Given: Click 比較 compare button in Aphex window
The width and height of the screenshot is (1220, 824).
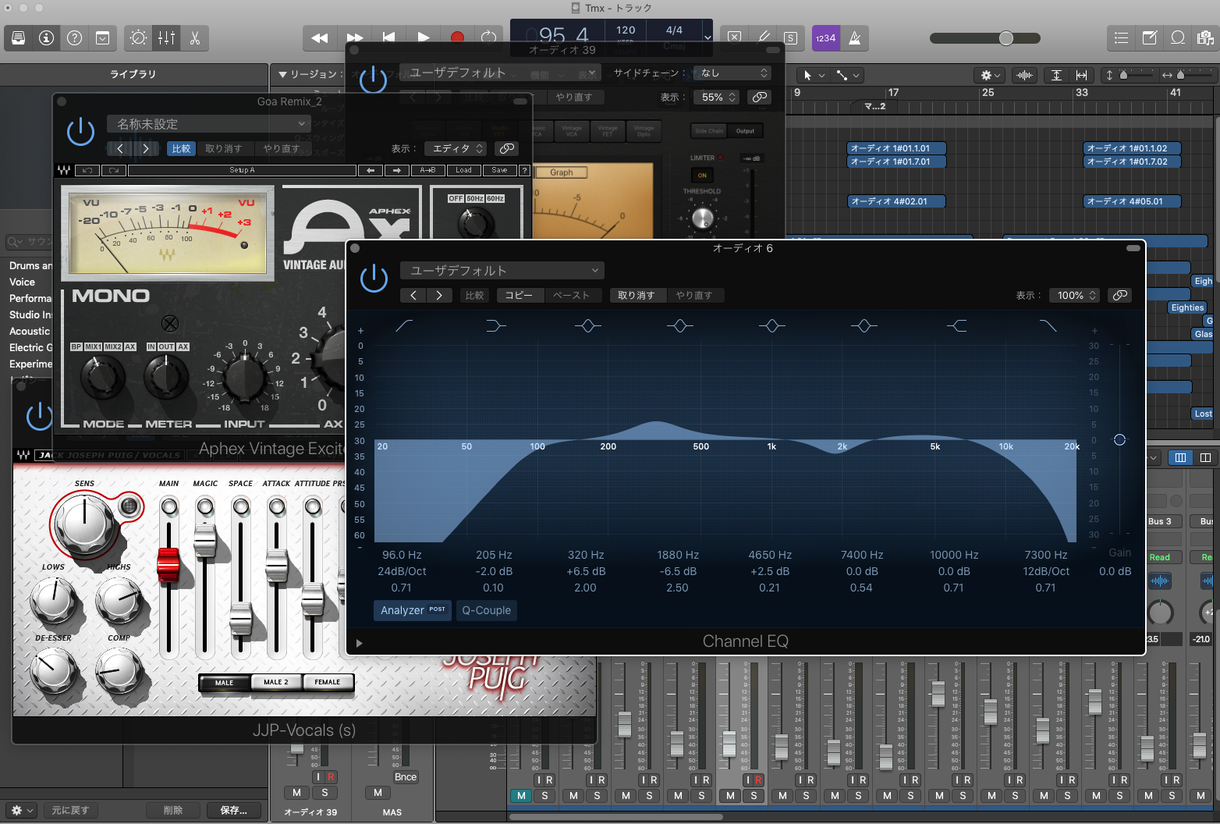Looking at the screenshot, I should tap(181, 149).
